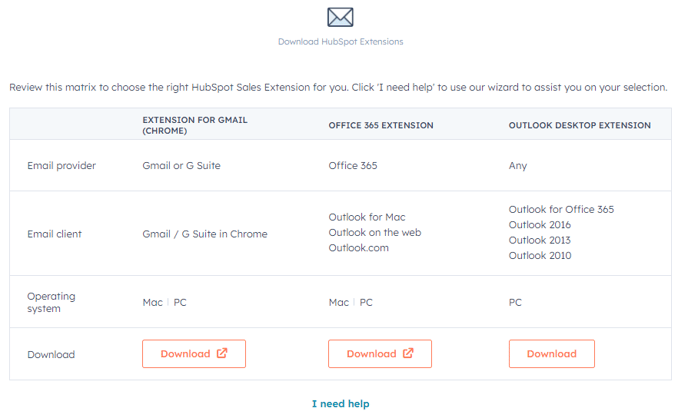Click the 'Outlook for Office 365' entry

[x=561, y=209]
